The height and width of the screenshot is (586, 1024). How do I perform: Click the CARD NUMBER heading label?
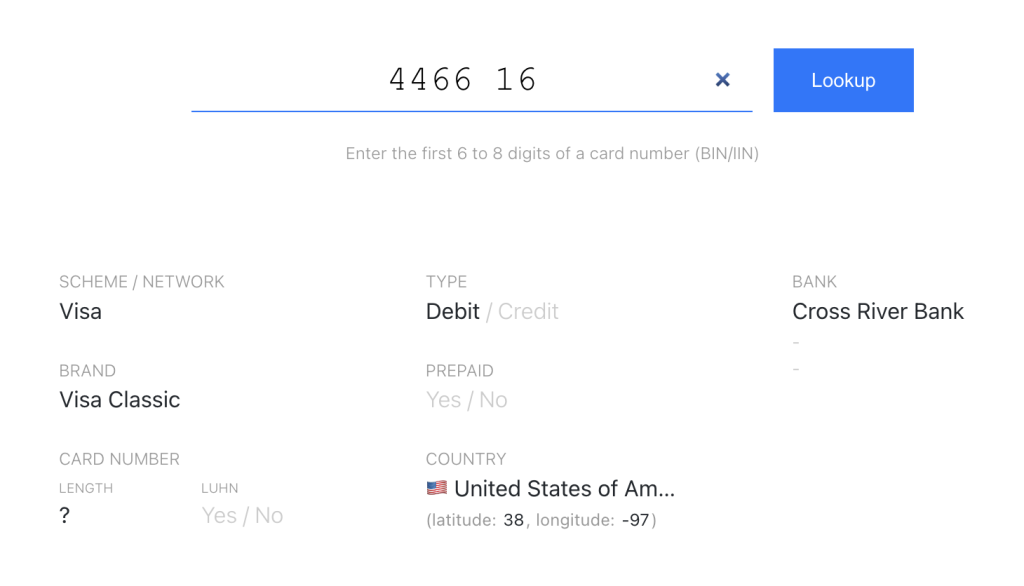(x=119, y=459)
